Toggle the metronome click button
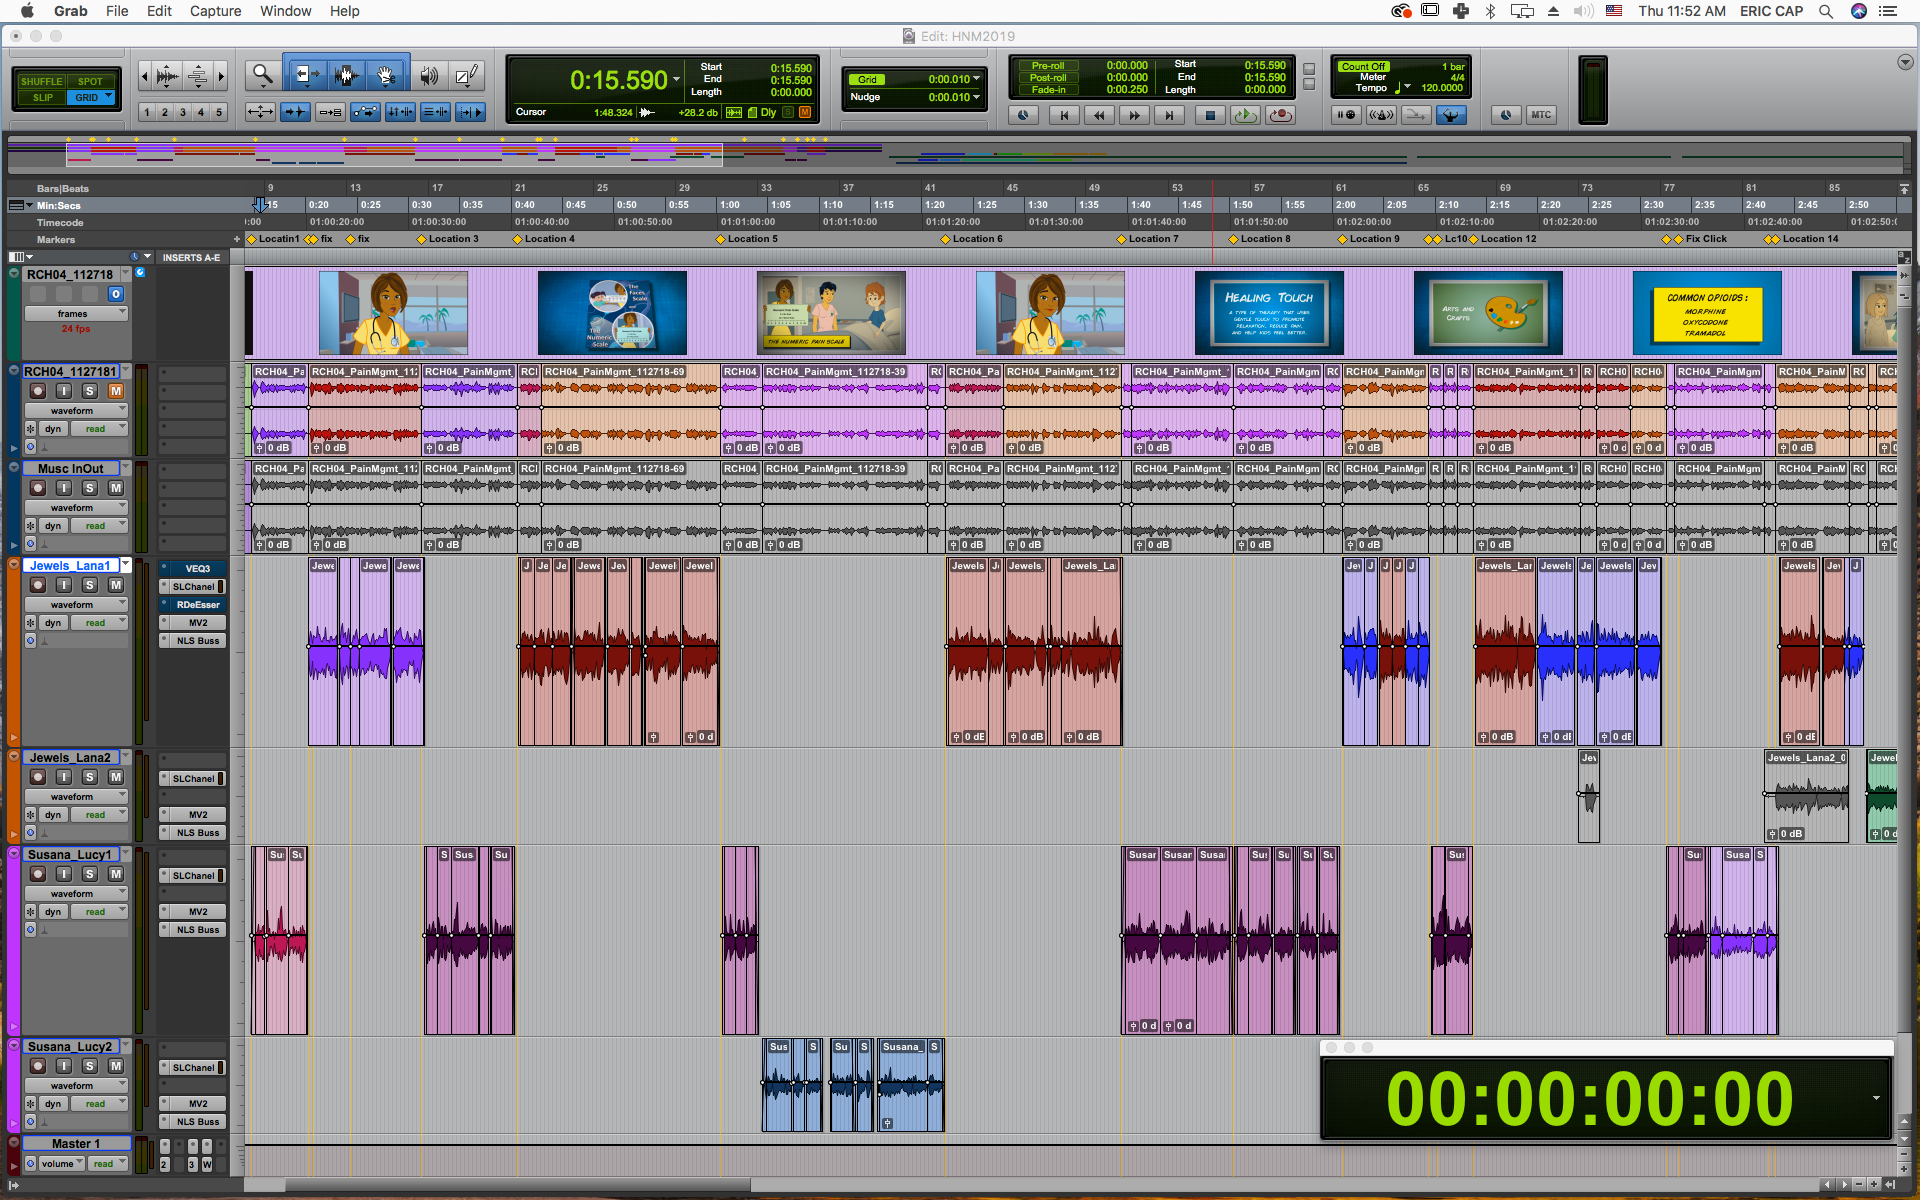1920x1200 pixels. pos(1381,115)
